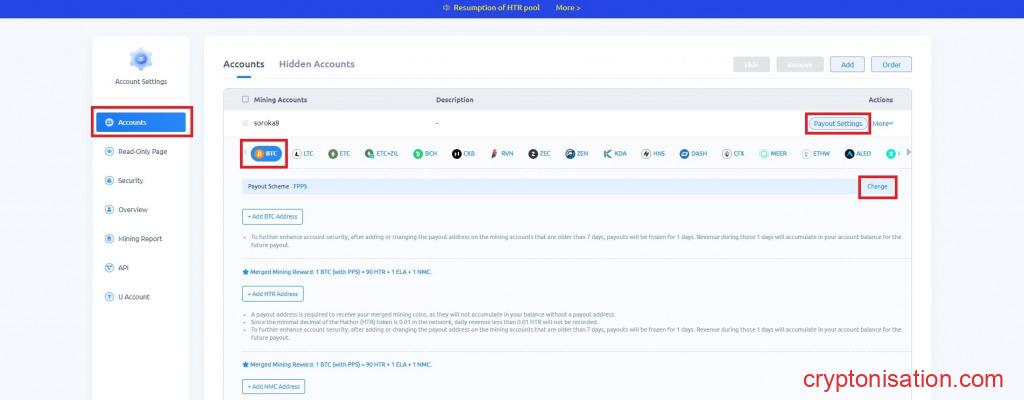This screenshot has height=400, width=1024.
Task: Click the Payout Settings button
Action: tap(837, 123)
